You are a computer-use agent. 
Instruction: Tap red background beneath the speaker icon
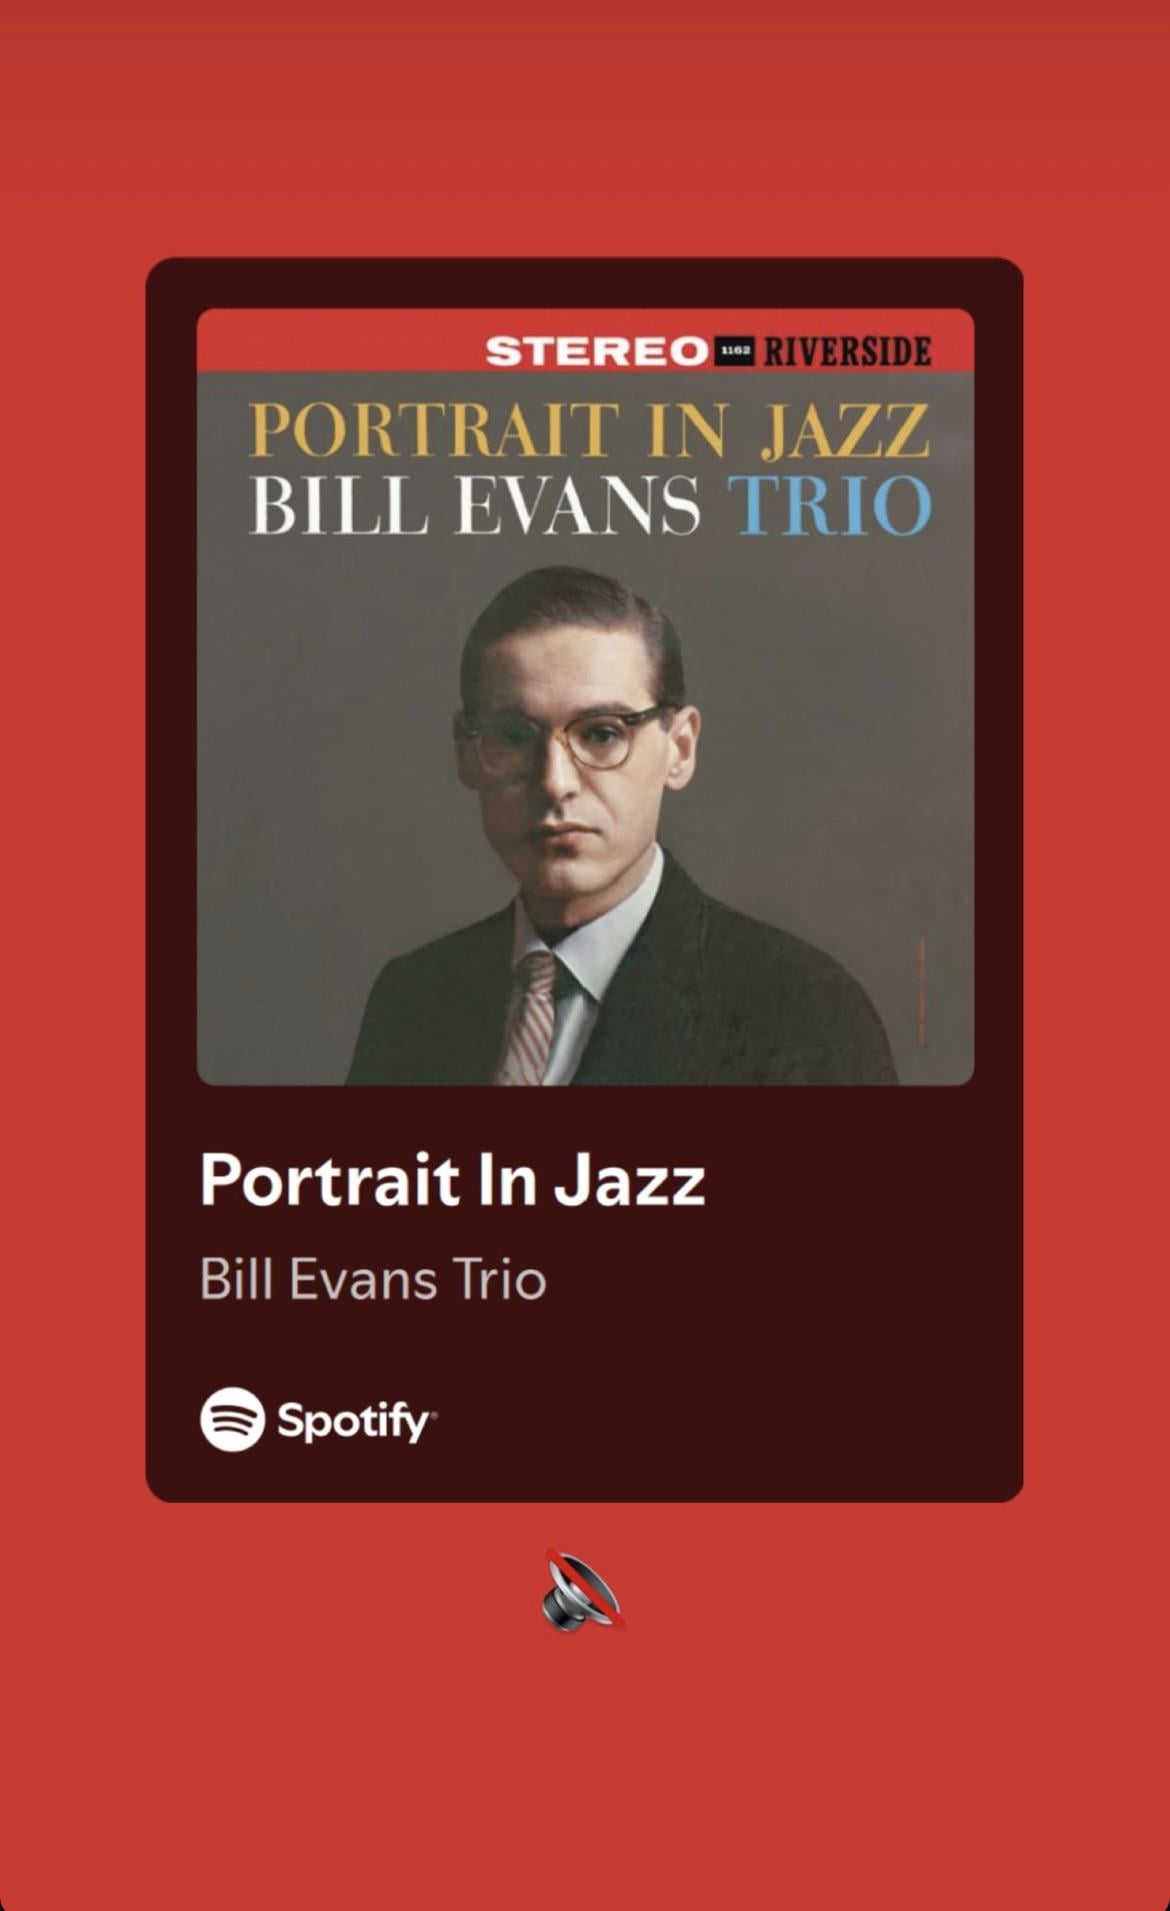(585, 1770)
